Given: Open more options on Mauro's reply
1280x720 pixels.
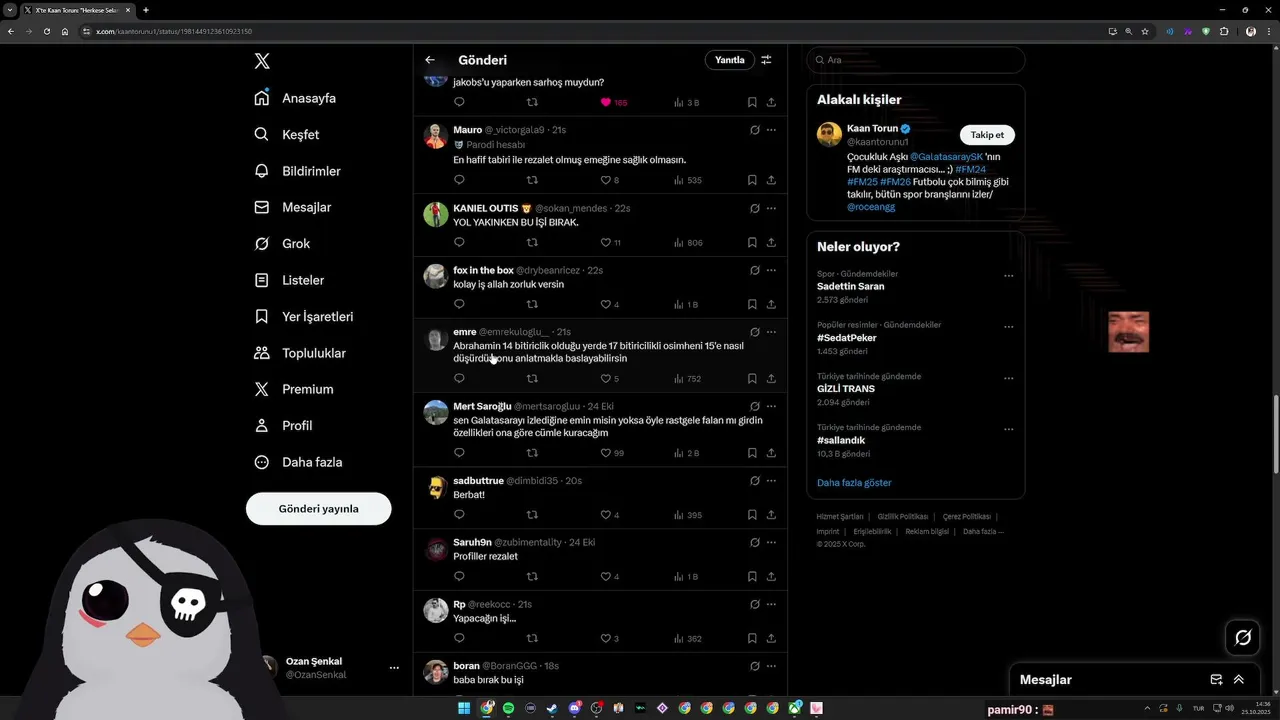Looking at the screenshot, I should 771,130.
